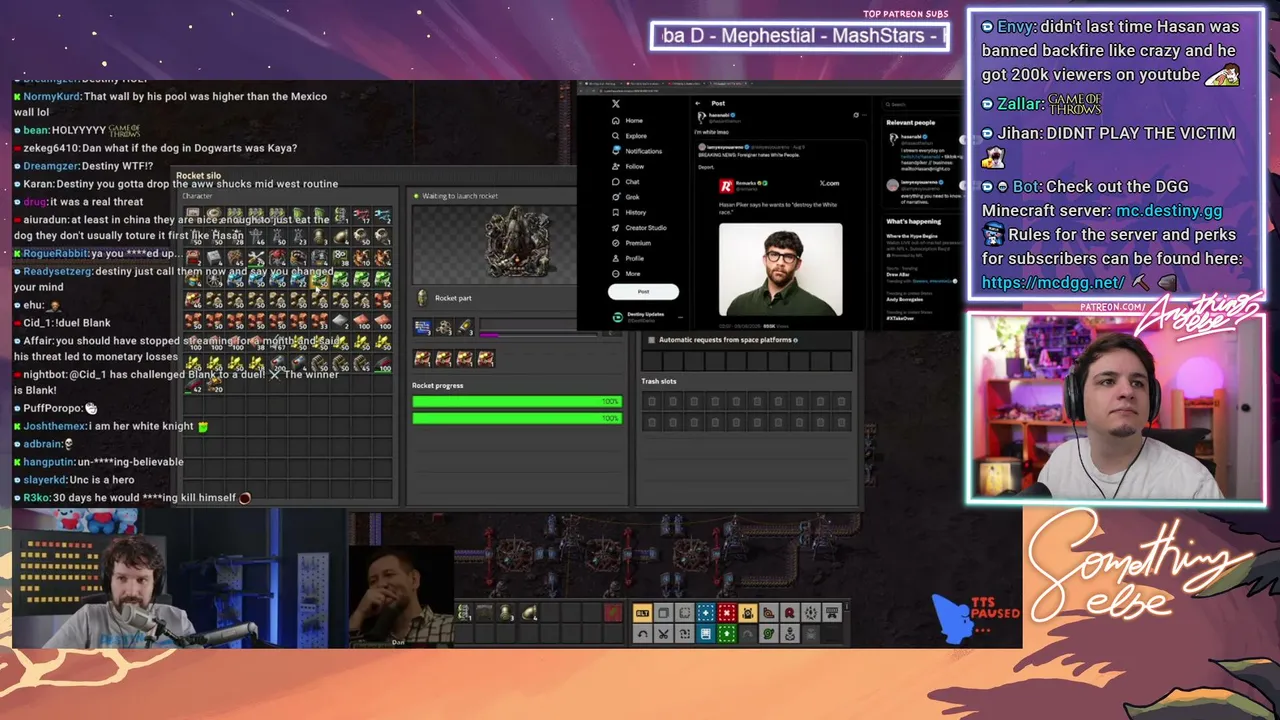The width and height of the screenshot is (1280, 720).
Task: Click the Grok icon on hasanabi's post
Action: (x=856, y=115)
